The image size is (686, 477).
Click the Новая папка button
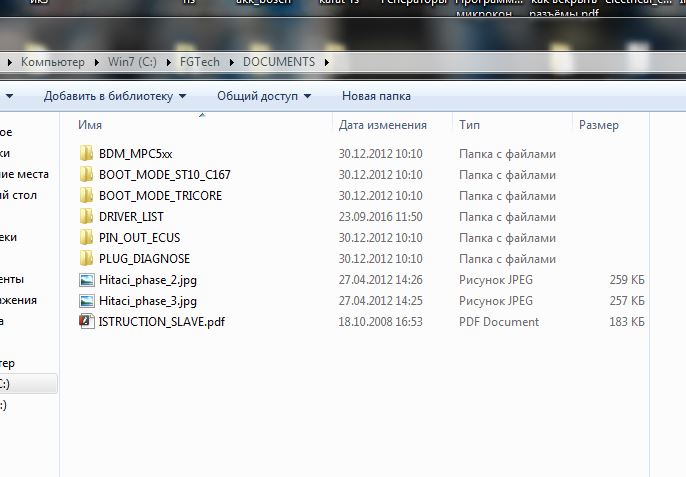point(376,96)
